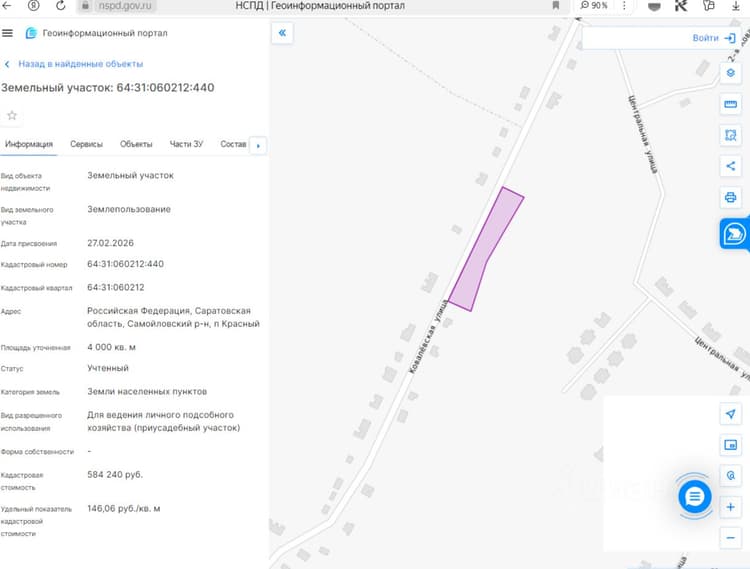
Task: Zoom in on the map
Action: click(730, 507)
